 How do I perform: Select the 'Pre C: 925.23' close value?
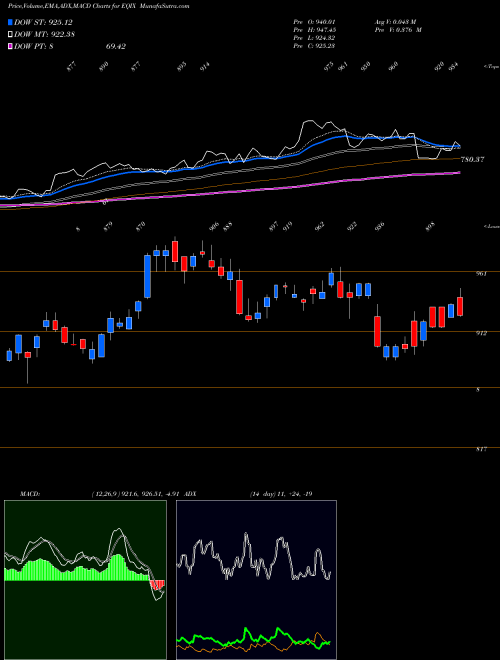[314, 46]
